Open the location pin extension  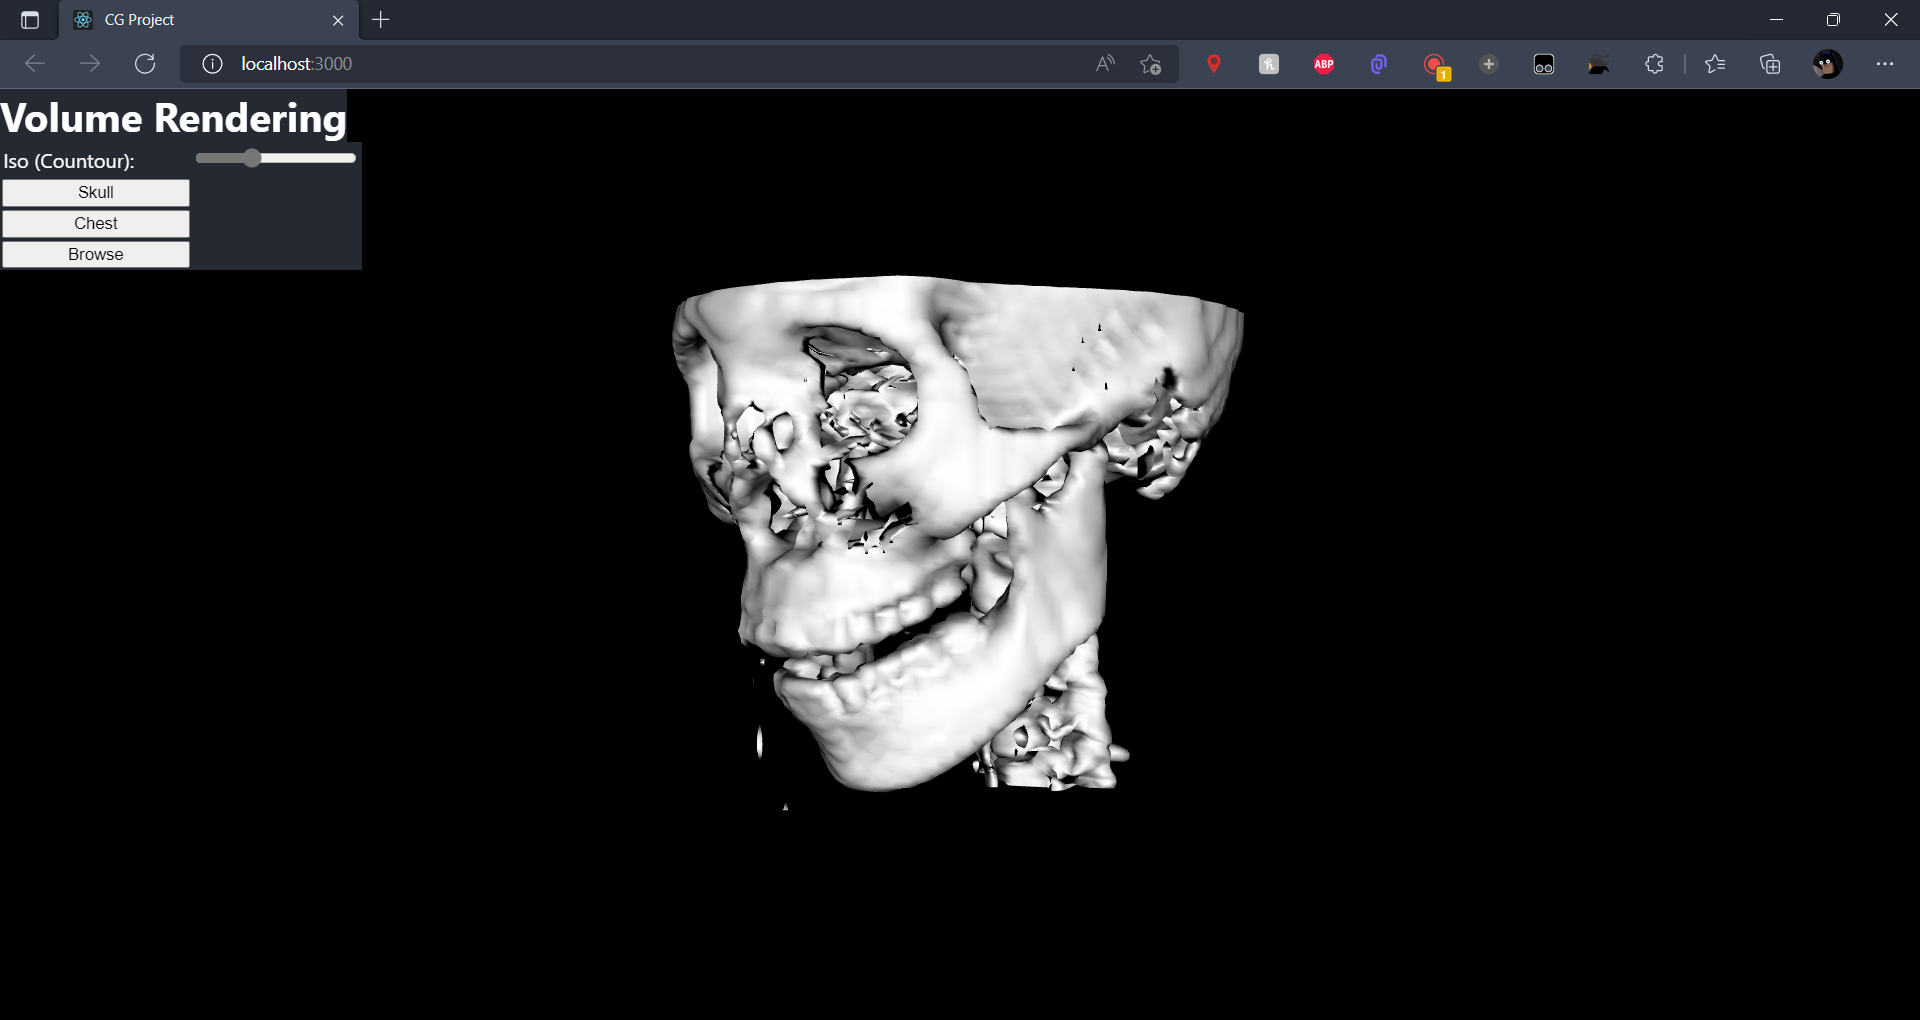pyautogui.click(x=1214, y=63)
